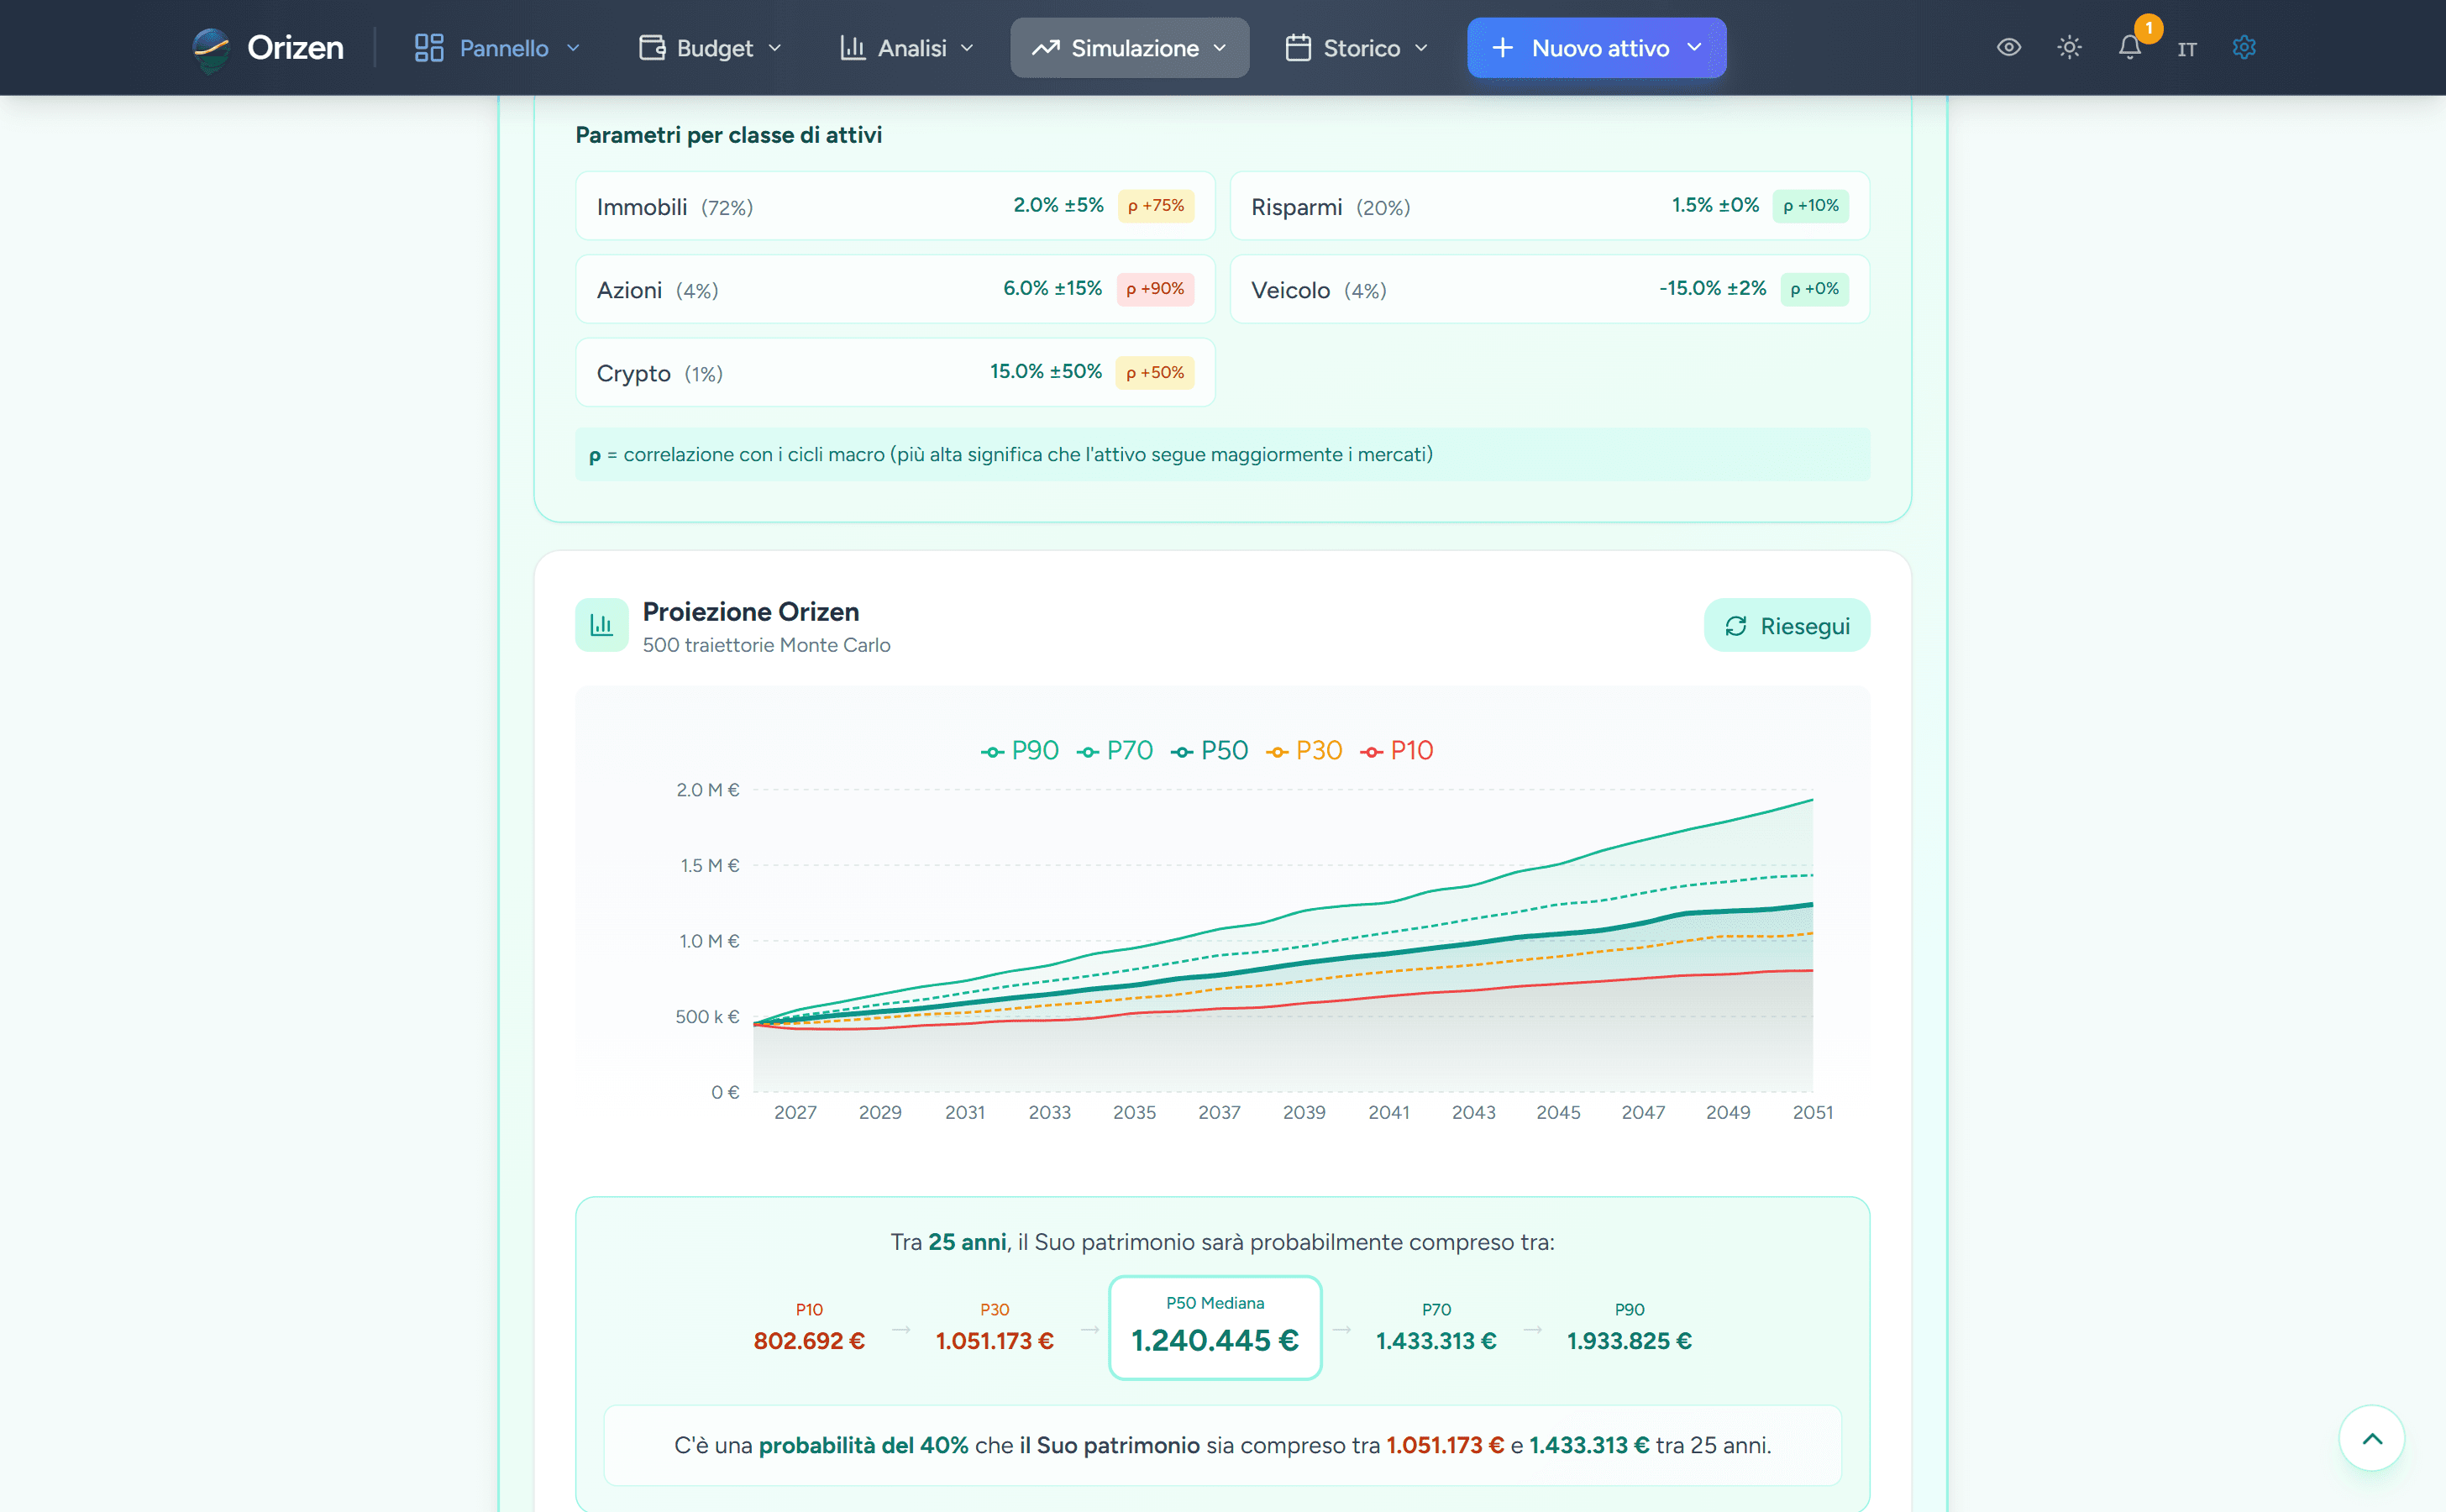Click the Immobili 2.0% ±5% value
Screen dimensions: 2446x1512
(x=1058, y=205)
